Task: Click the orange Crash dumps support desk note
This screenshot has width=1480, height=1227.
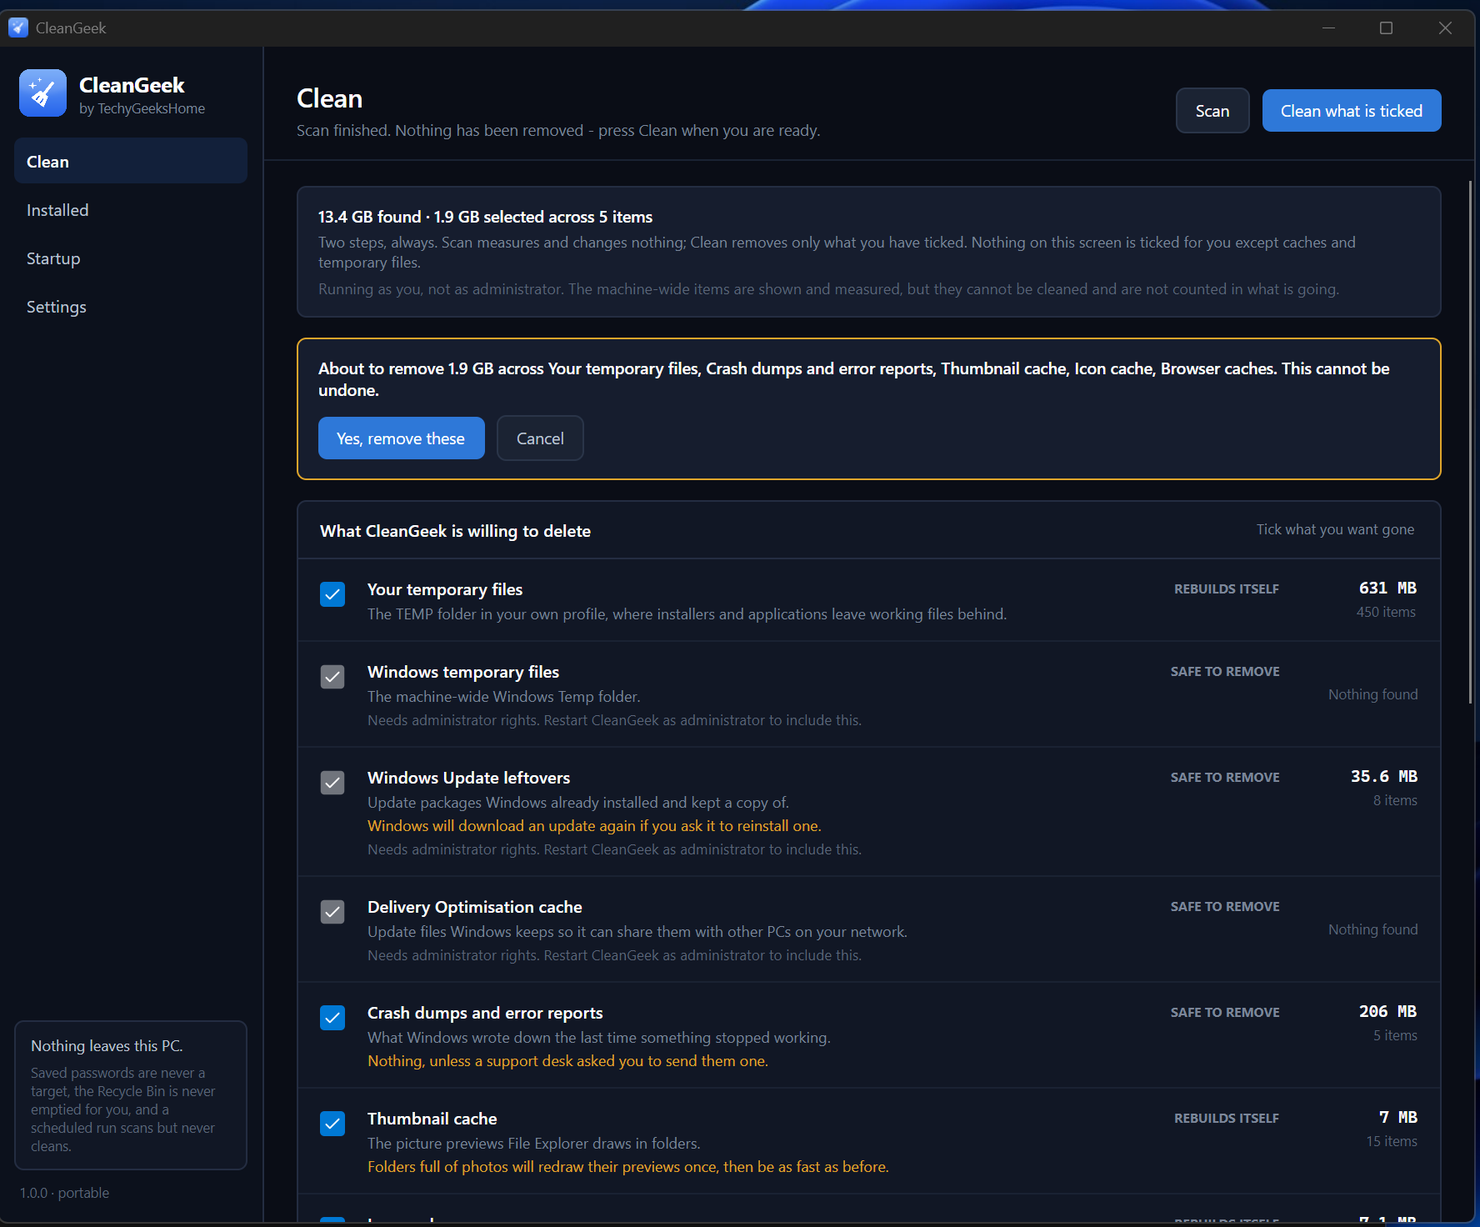Action: click(567, 1061)
